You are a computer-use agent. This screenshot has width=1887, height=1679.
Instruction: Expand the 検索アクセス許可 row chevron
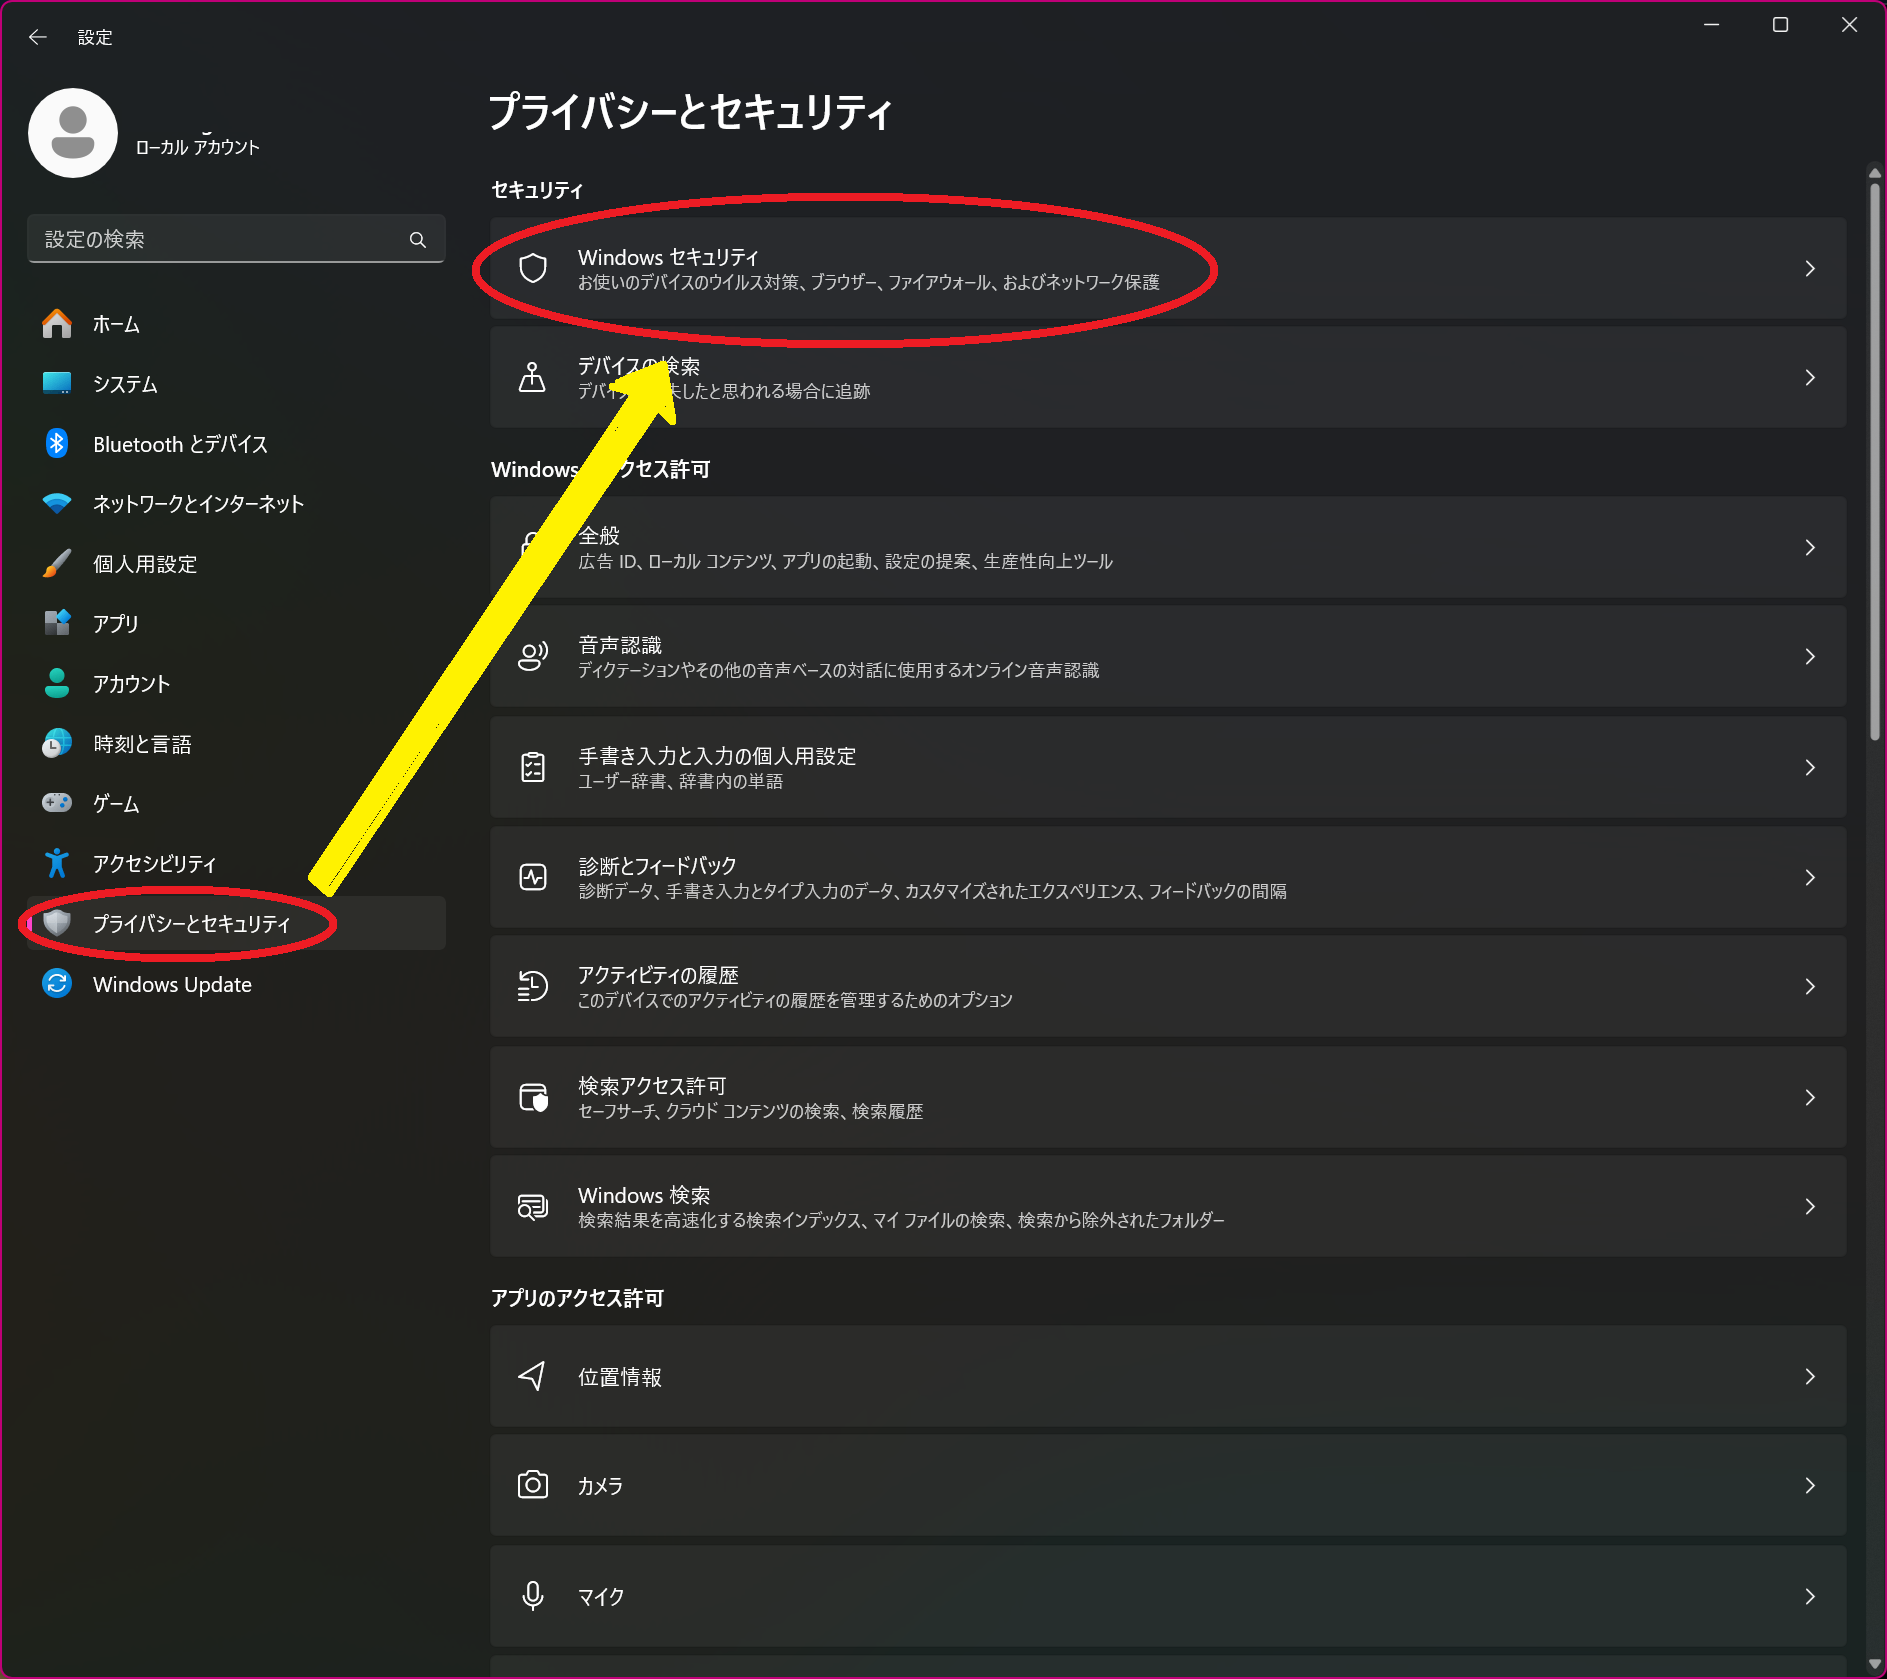click(x=1809, y=1097)
